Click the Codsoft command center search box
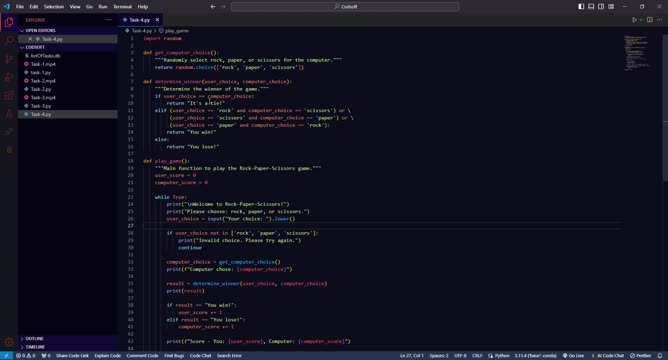668x360 pixels. [345, 6]
